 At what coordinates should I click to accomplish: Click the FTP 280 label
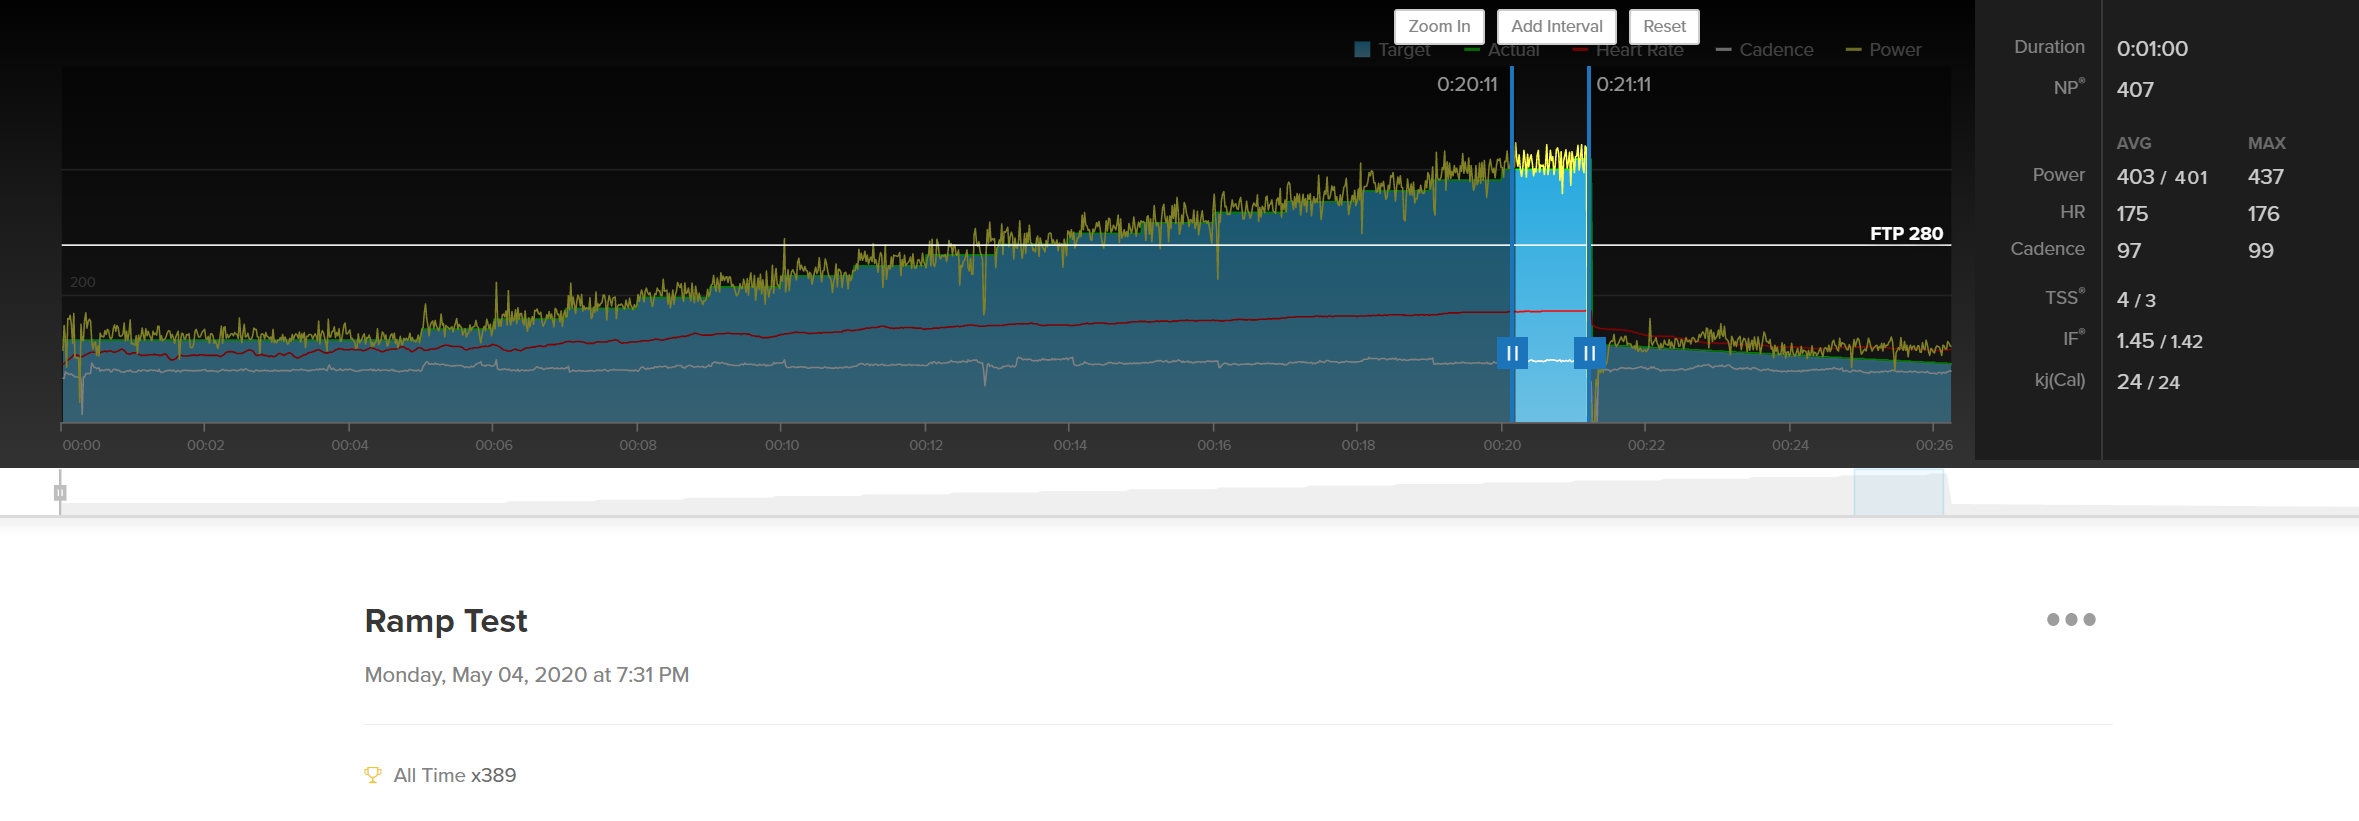tap(1906, 233)
